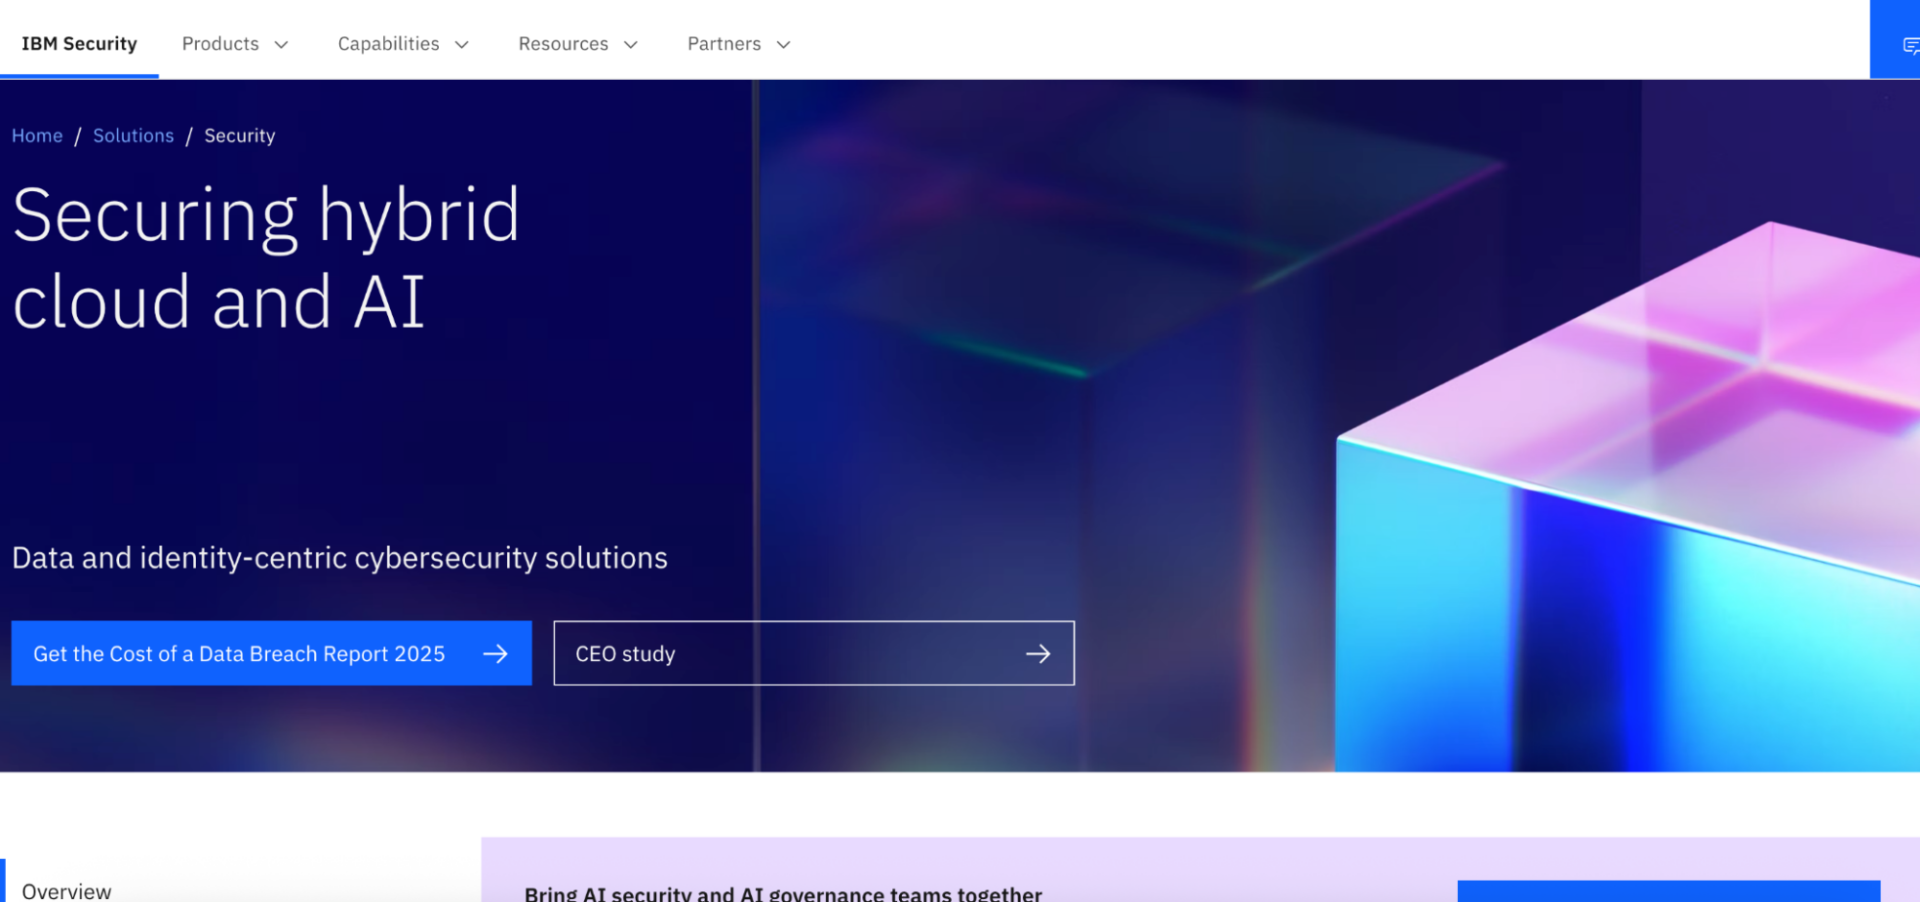Select Overview in the side navigation
The height and width of the screenshot is (902, 1920).
pyautogui.click(x=67, y=890)
